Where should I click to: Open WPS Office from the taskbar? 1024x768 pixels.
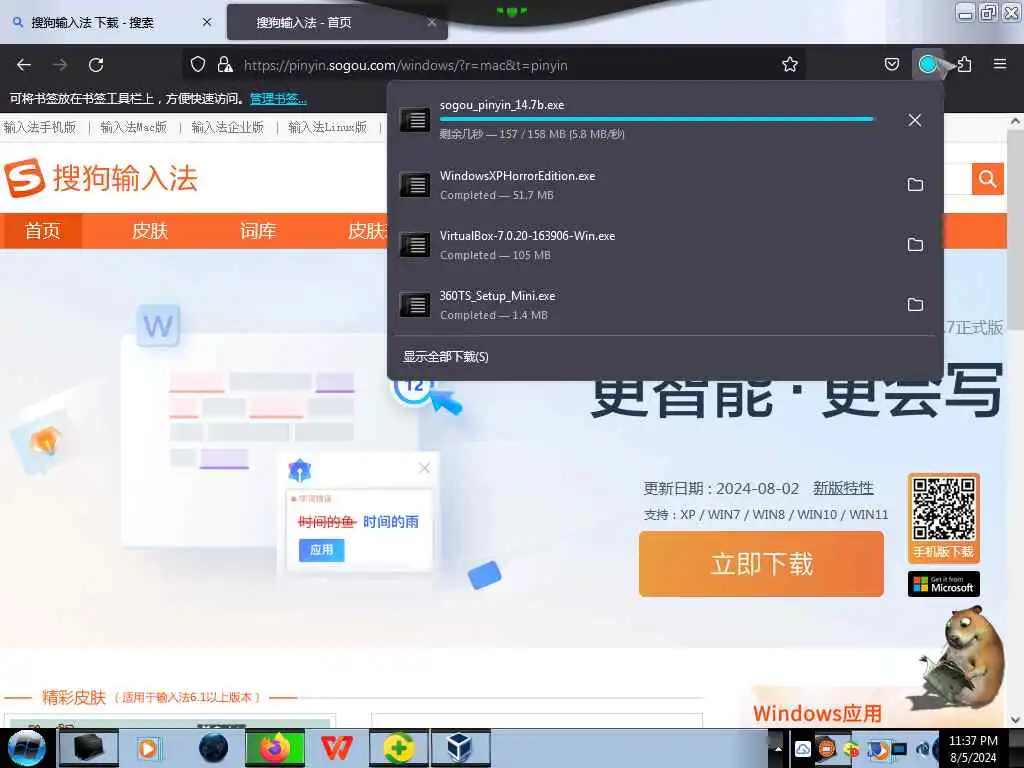click(336, 748)
